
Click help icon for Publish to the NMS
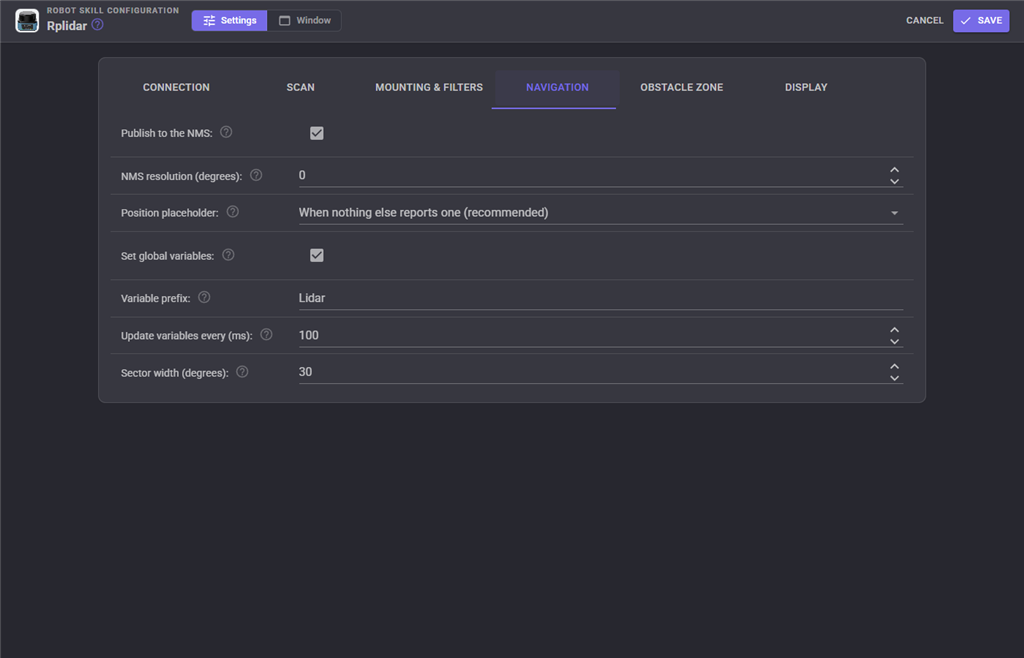[x=226, y=132]
